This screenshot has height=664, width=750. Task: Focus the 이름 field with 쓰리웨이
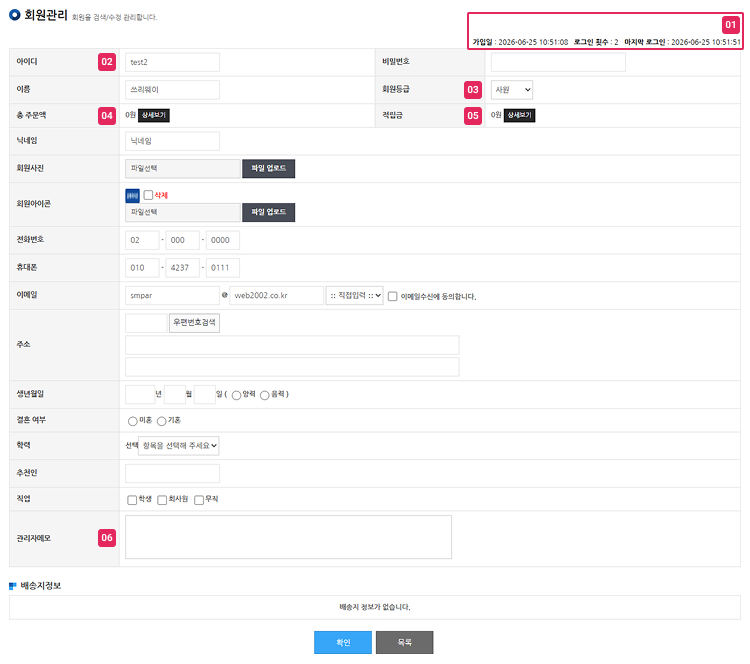pos(172,90)
